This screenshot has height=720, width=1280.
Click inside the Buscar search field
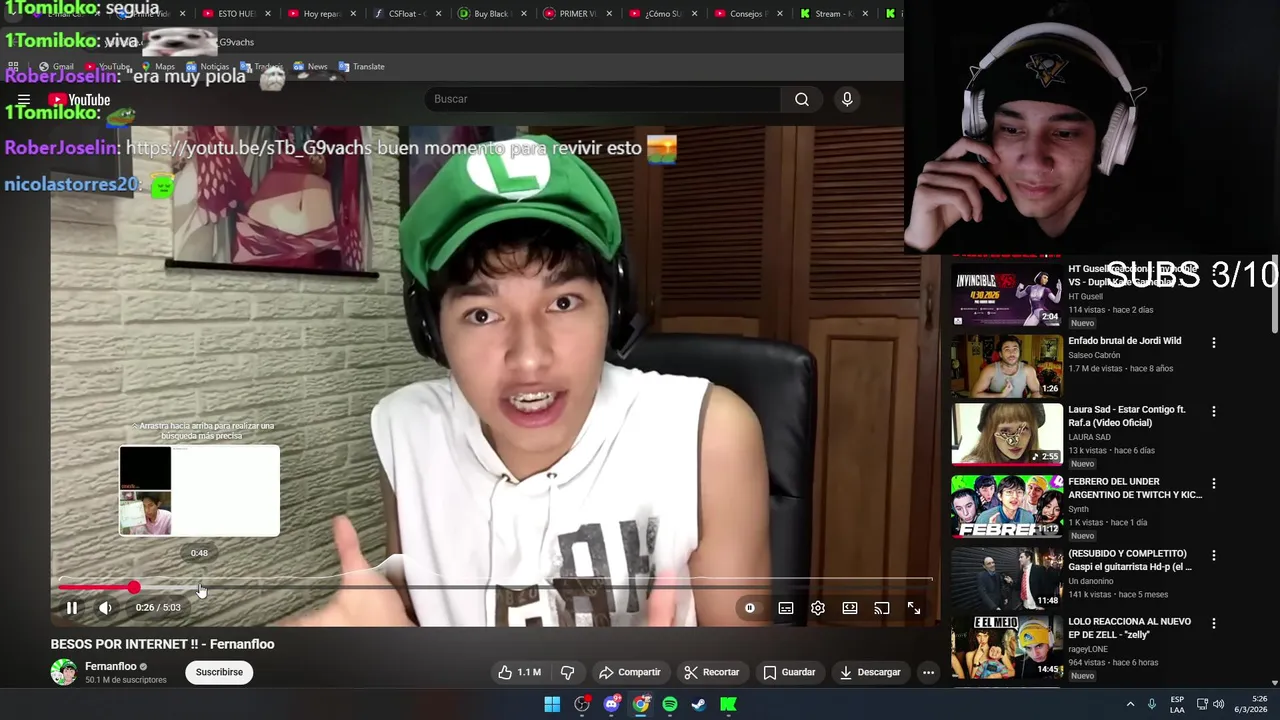(603, 99)
